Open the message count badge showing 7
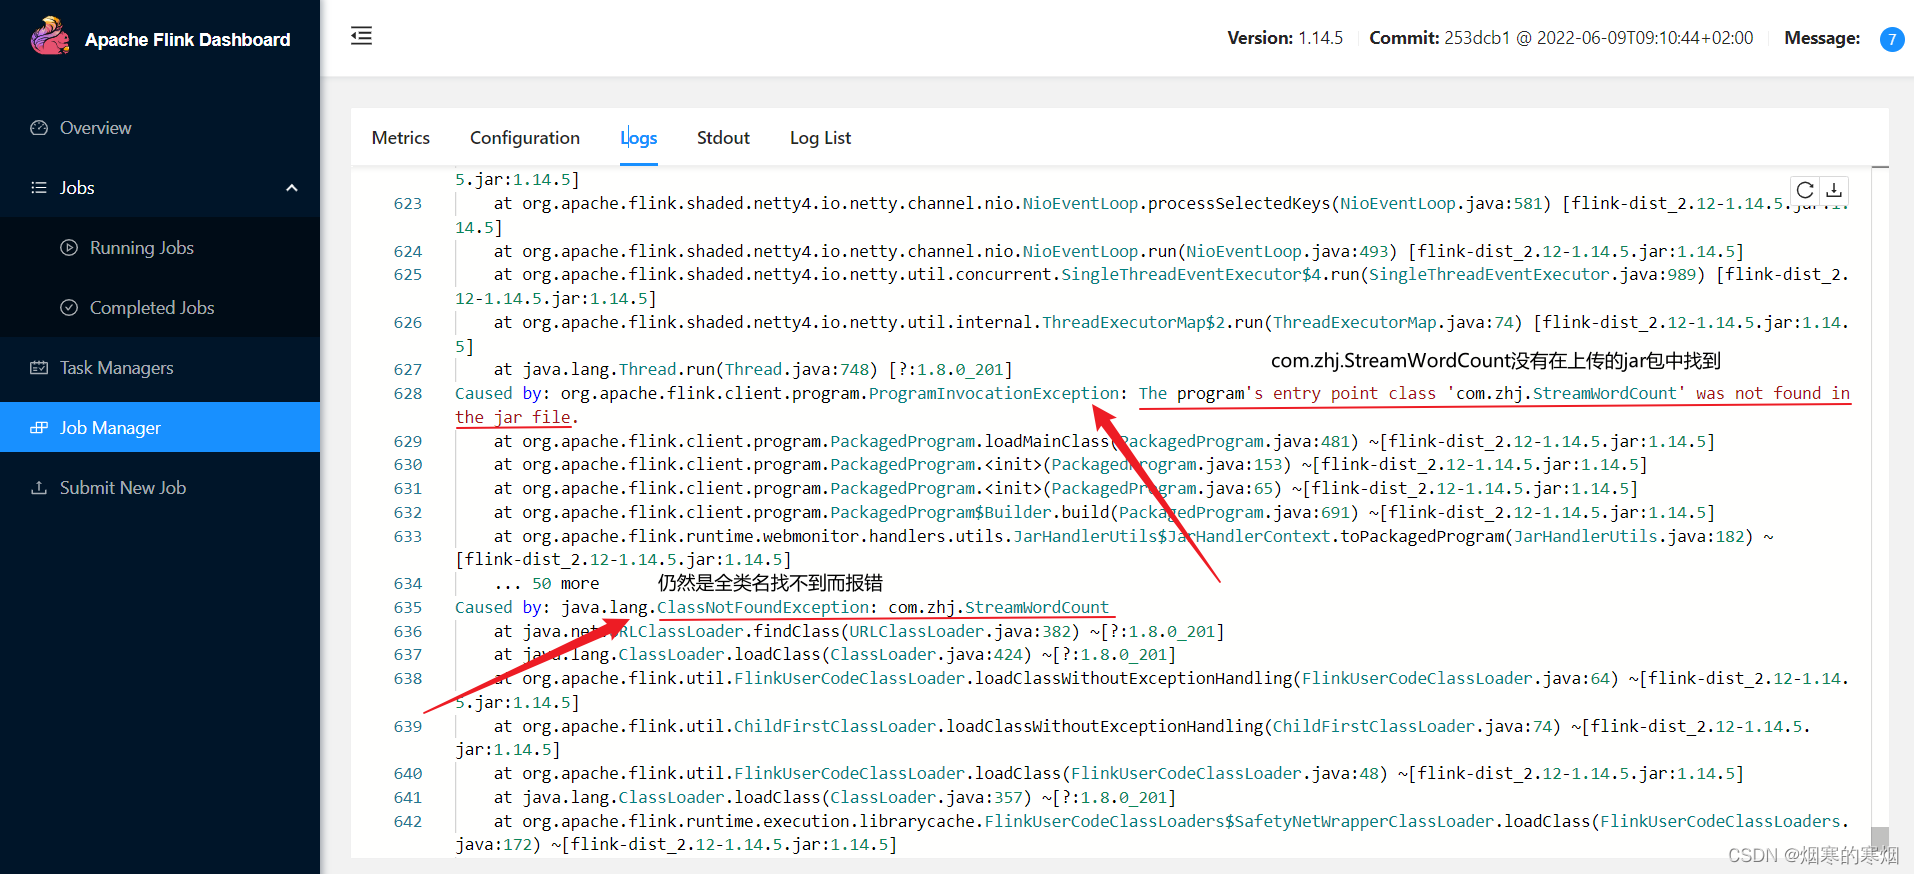The height and width of the screenshot is (874, 1914). pyautogui.click(x=1892, y=39)
